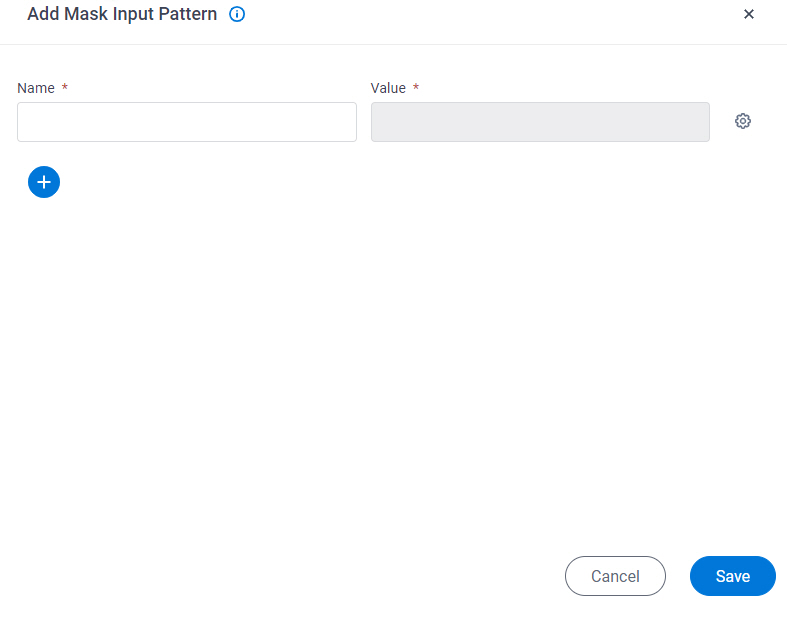Configure the value using the cog icon
Viewport: 787px width, 620px height.
click(x=743, y=121)
